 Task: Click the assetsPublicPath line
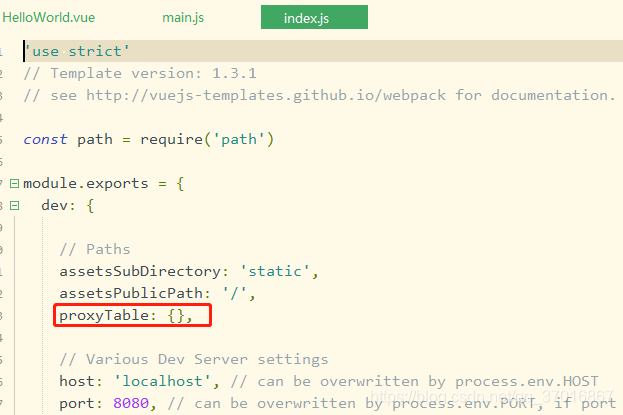[x=157, y=293]
